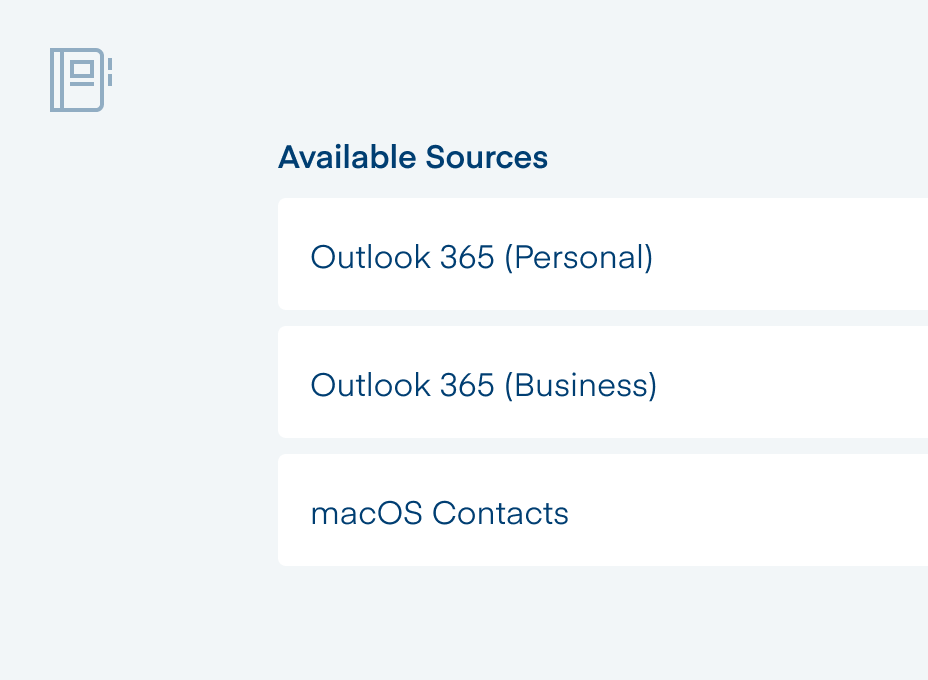The width and height of the screenshot is (928, 680).
Task: Choose Outlook 365 (Business) from the list
Action: coord(483,384)
